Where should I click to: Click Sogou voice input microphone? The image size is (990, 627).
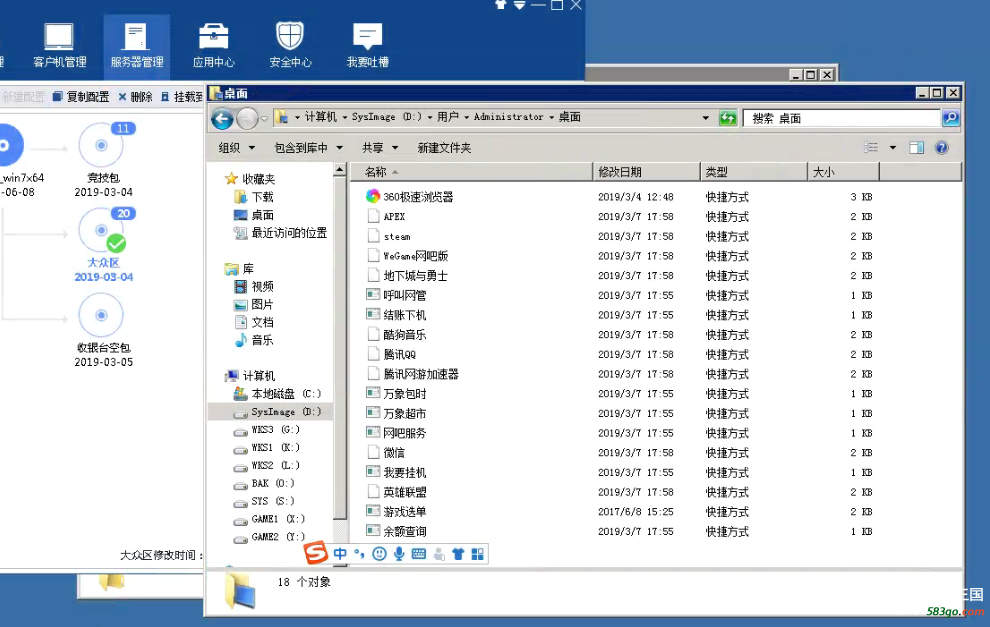(x=399, y=554)
